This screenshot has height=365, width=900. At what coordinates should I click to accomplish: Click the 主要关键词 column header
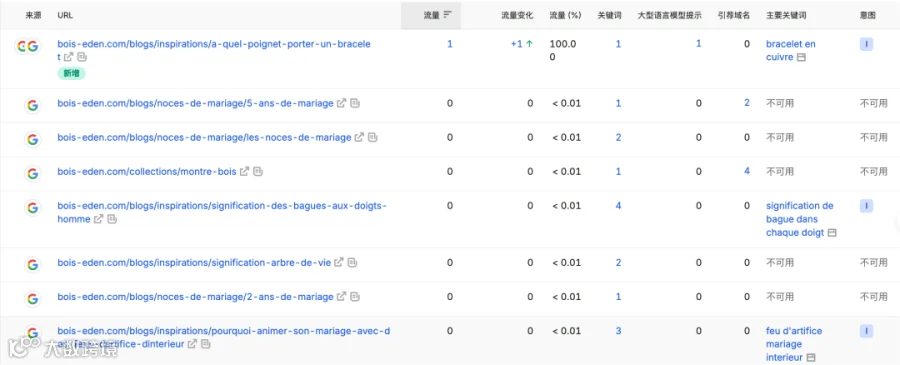pyautogui.click(x=786, y=15)
